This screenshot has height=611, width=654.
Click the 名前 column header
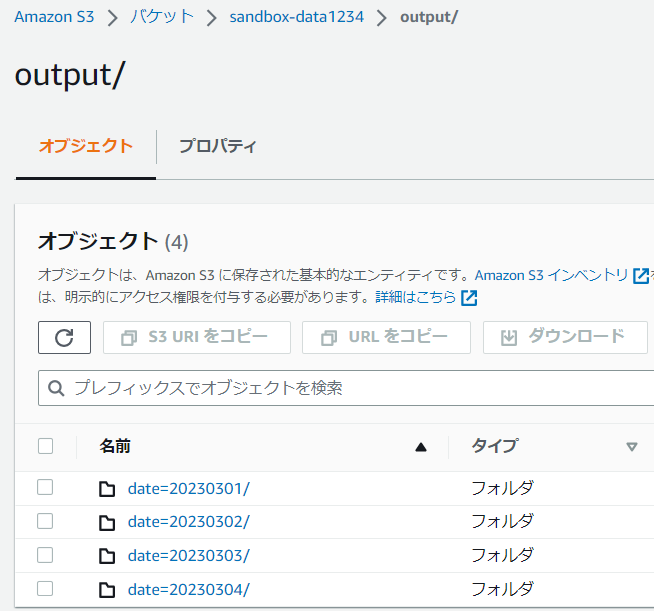coord(115,446)
